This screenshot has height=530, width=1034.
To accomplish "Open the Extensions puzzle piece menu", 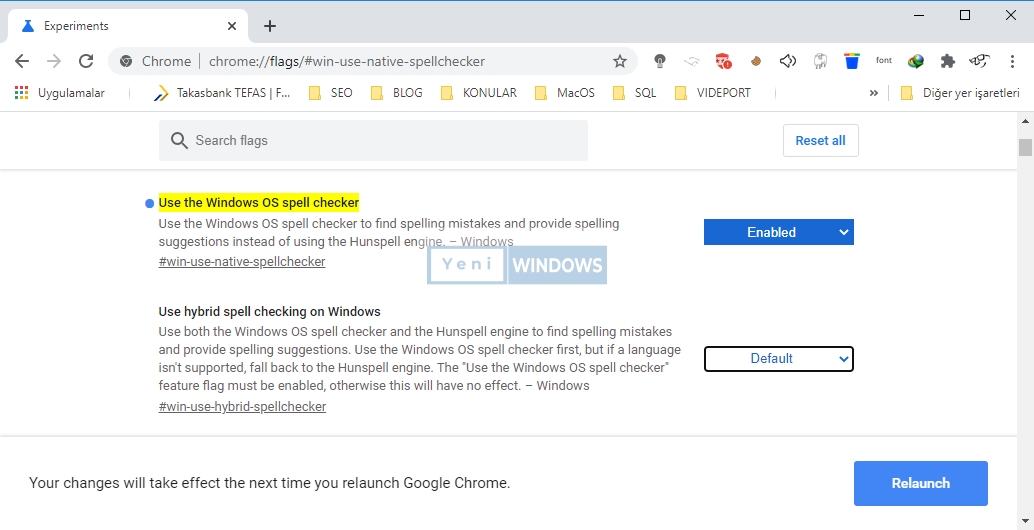I will click(948, 61).
